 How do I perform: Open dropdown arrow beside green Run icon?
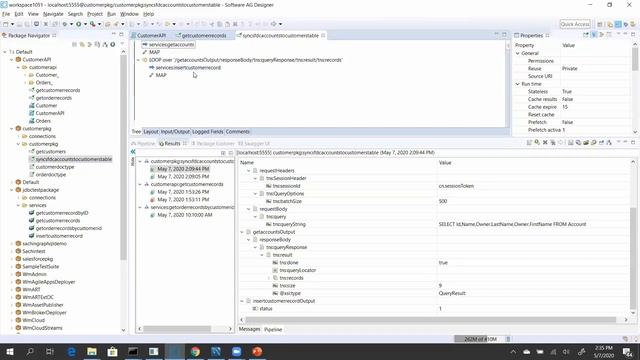(85, 24)
